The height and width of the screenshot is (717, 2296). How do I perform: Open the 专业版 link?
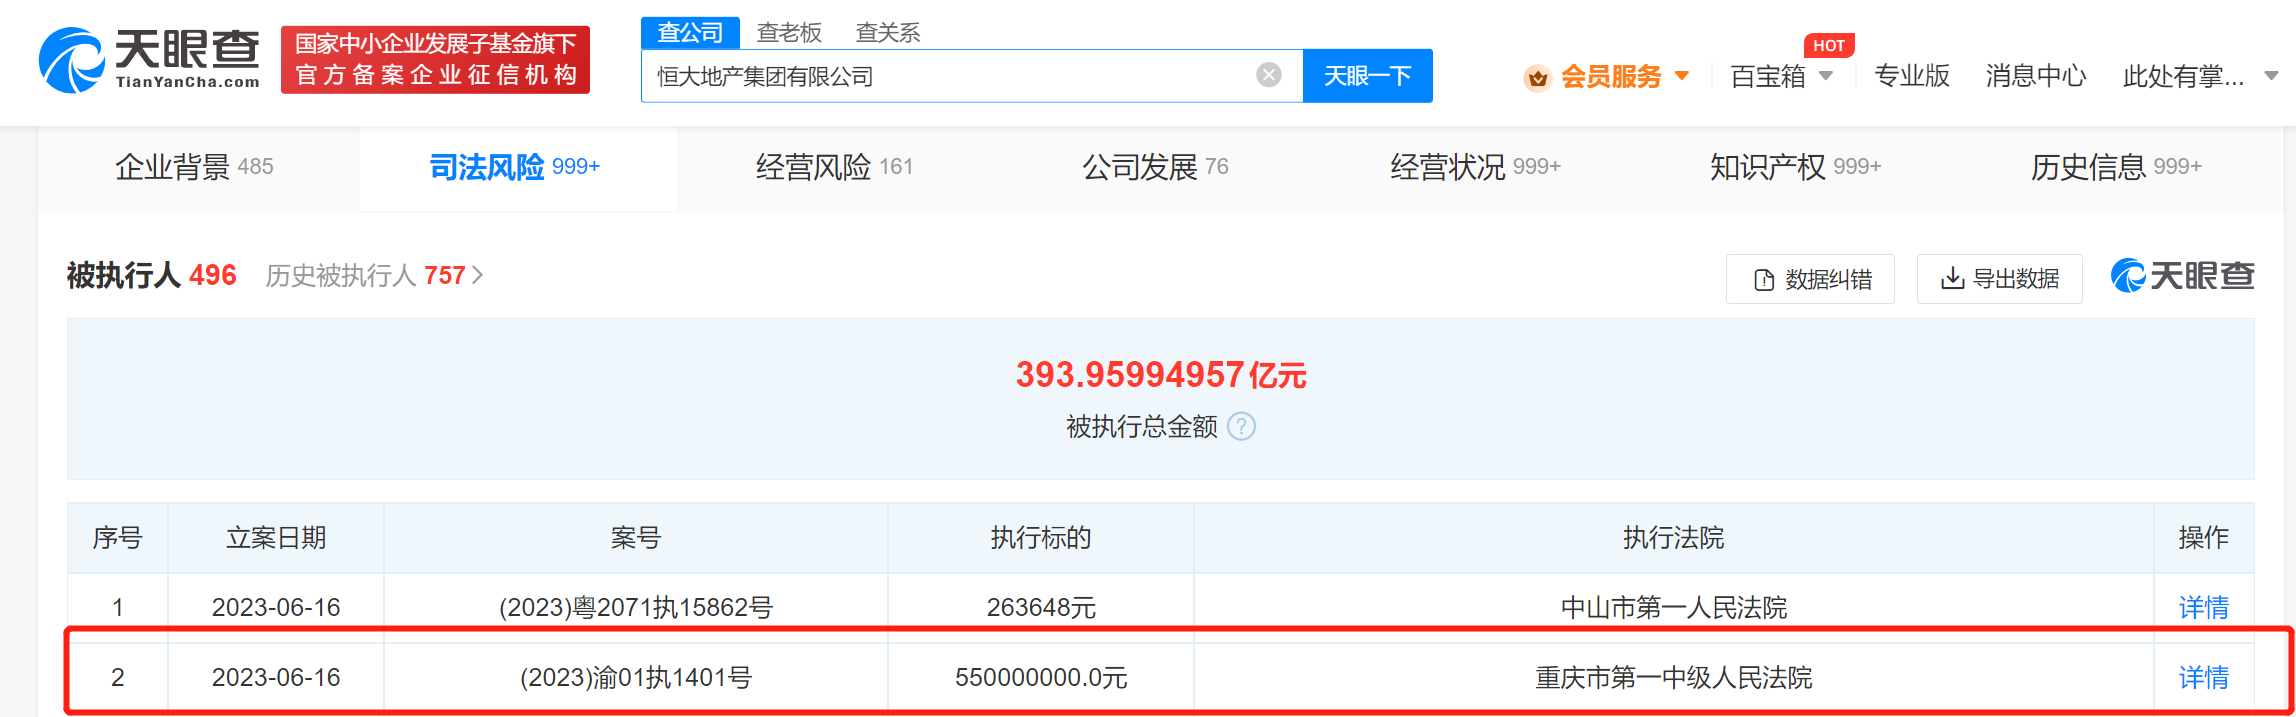(x=1912, y=76)
